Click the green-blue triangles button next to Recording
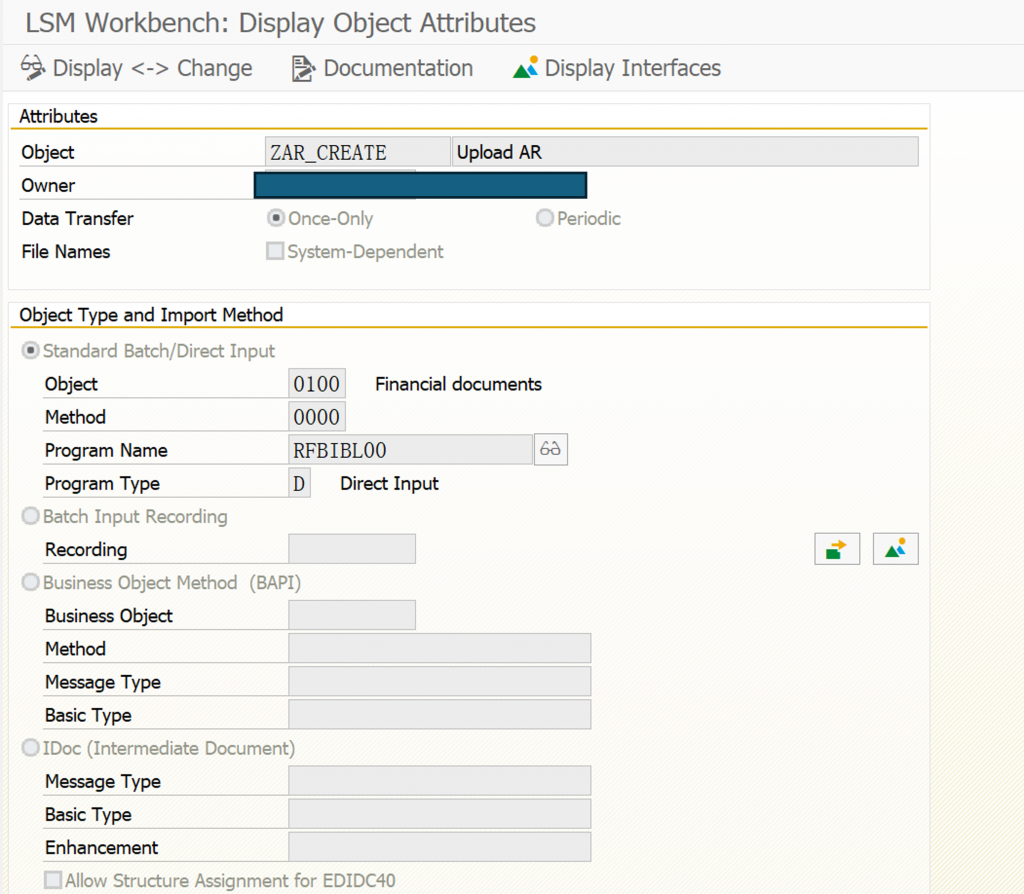Image resolution: width=1024 pixels, height=894 pixels. point(895,549)
